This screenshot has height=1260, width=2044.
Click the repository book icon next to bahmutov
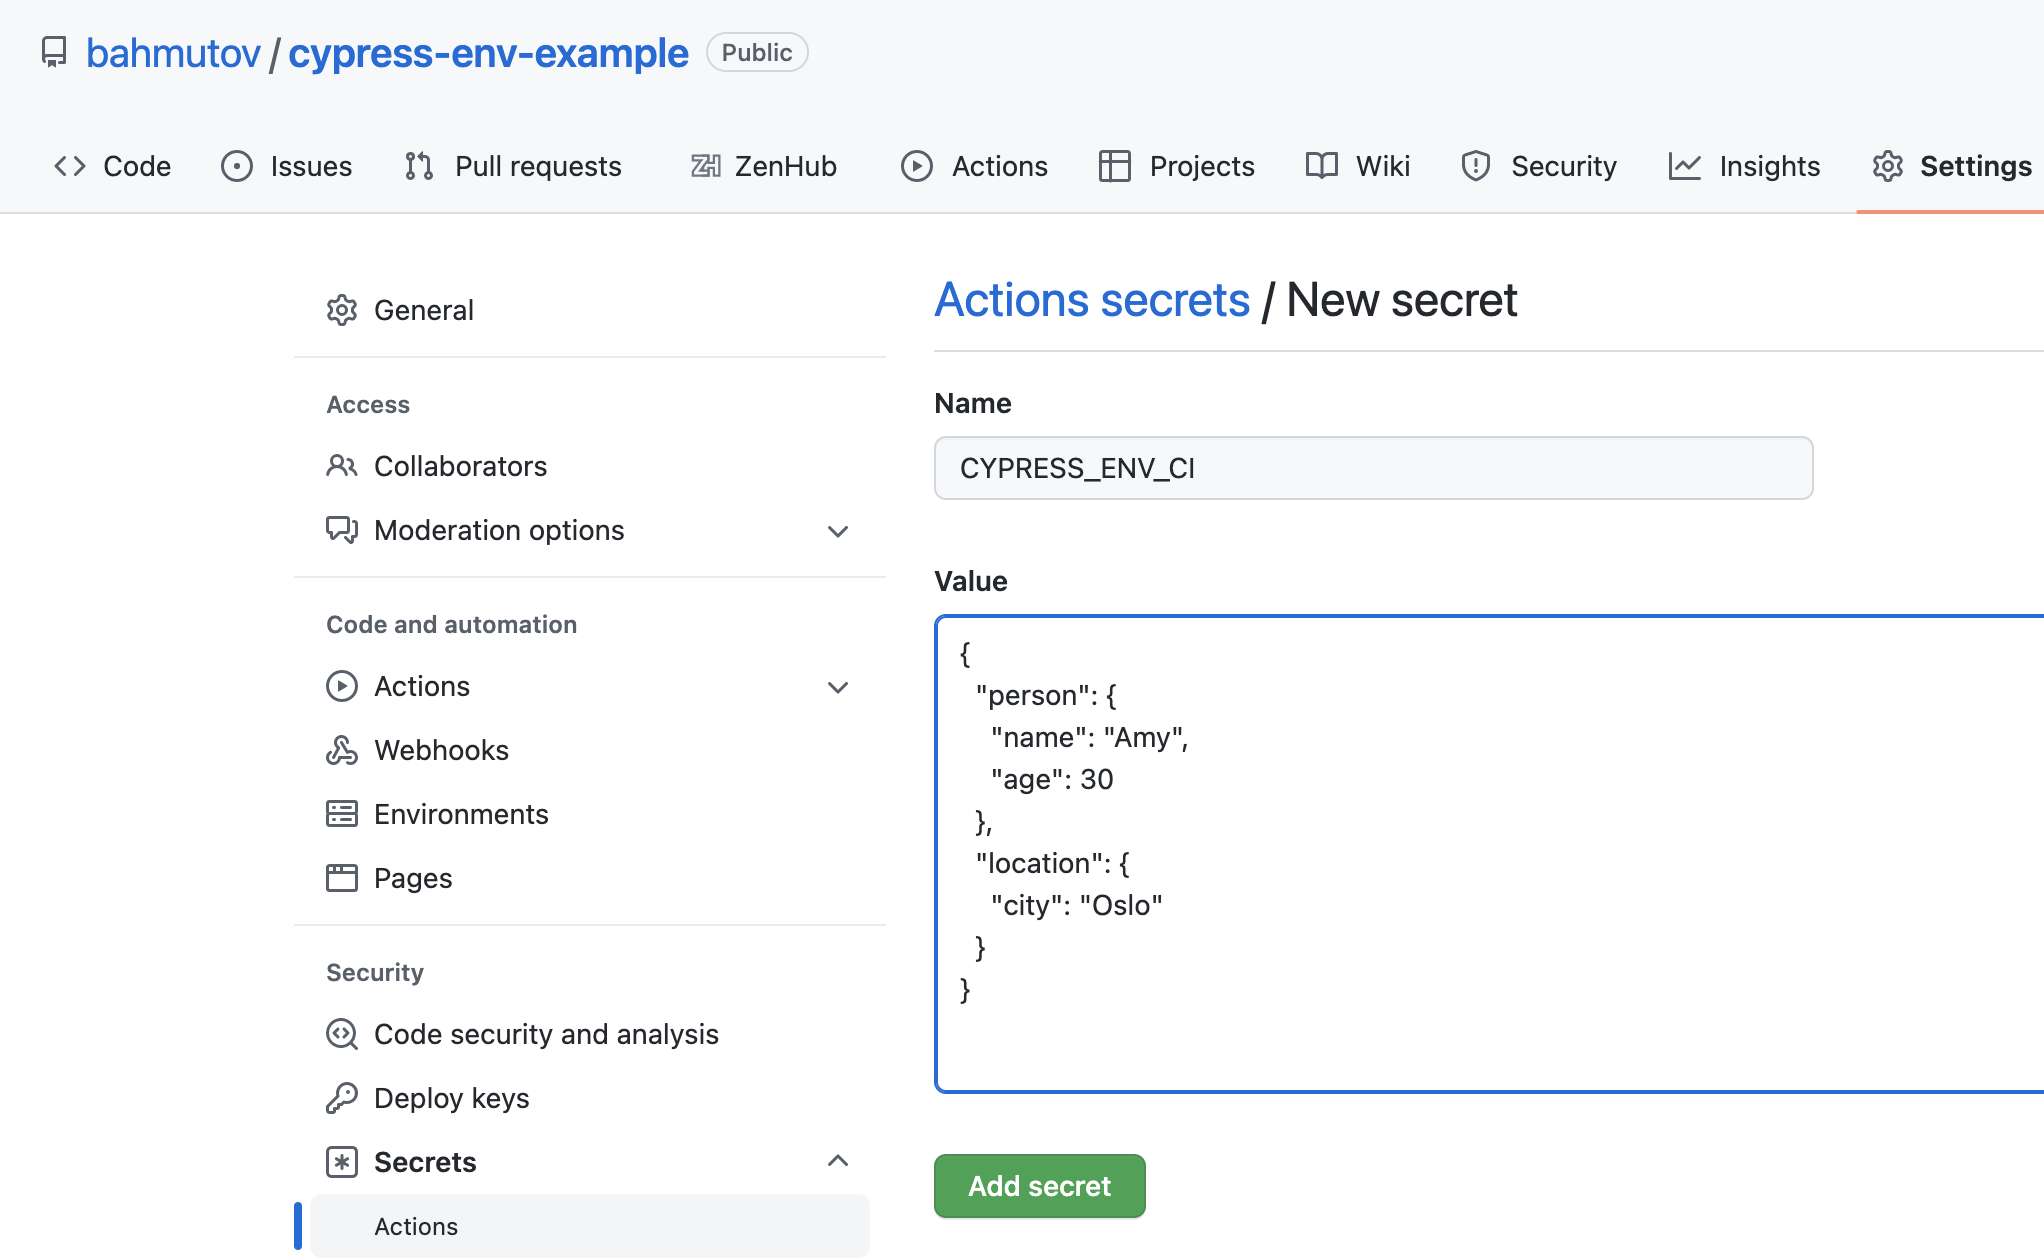point(53,52)
